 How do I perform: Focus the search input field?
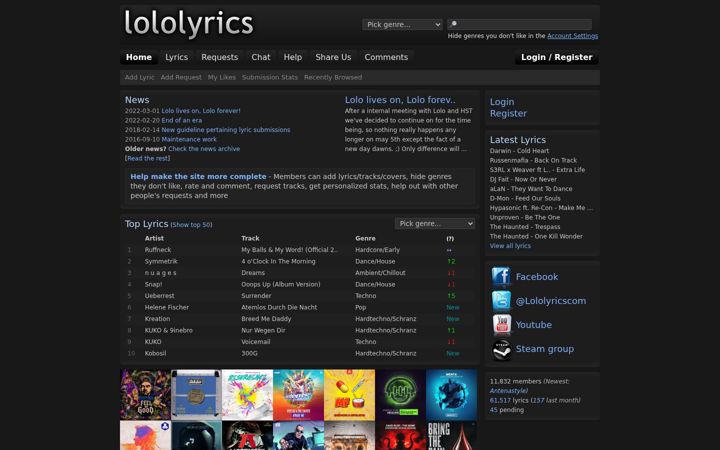coord(519,24)
